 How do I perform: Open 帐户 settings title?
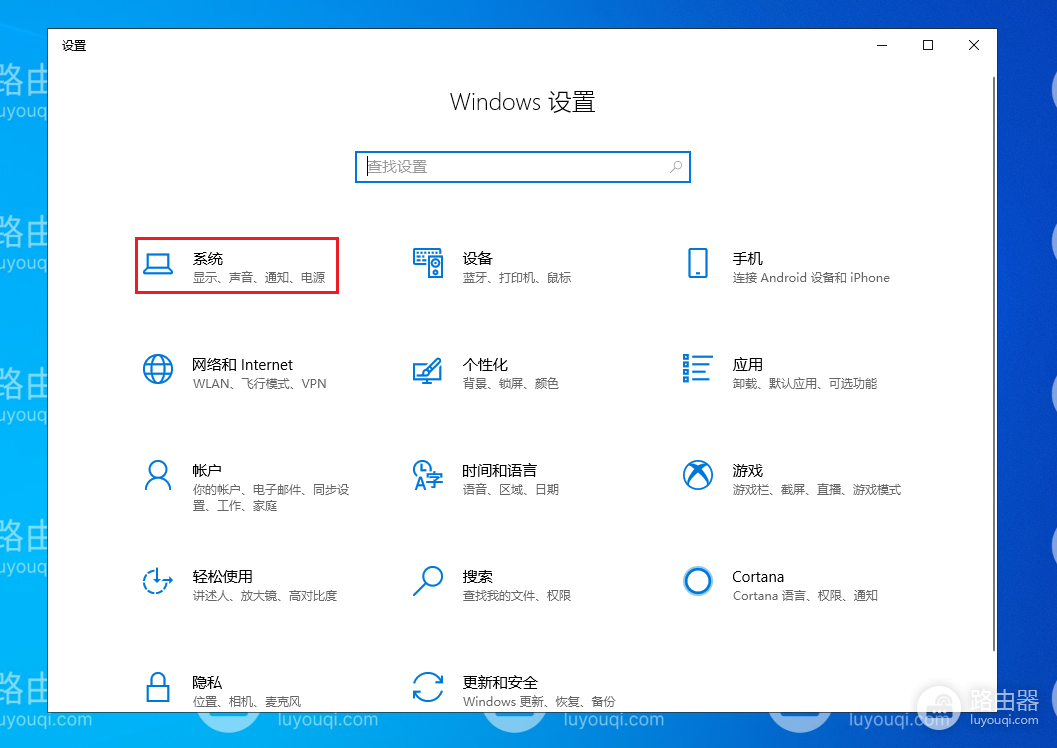(207, 470)
